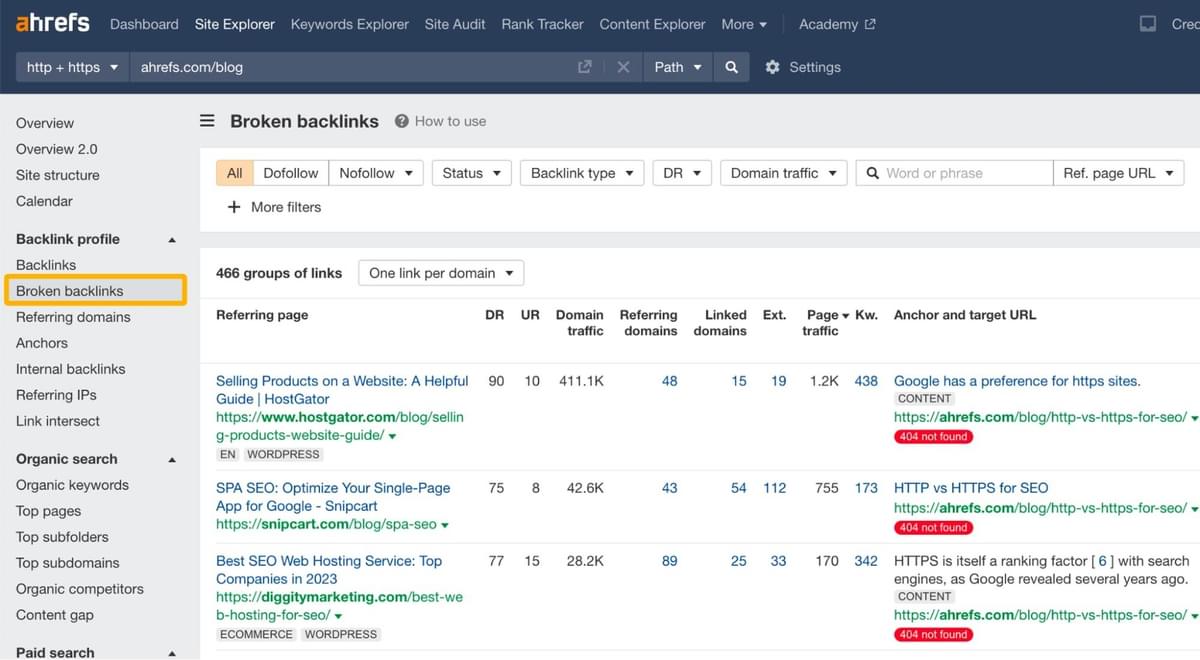Open Referring IPs in the sidebar
This screenshot has height=660, width=1200.
(56, 395)
